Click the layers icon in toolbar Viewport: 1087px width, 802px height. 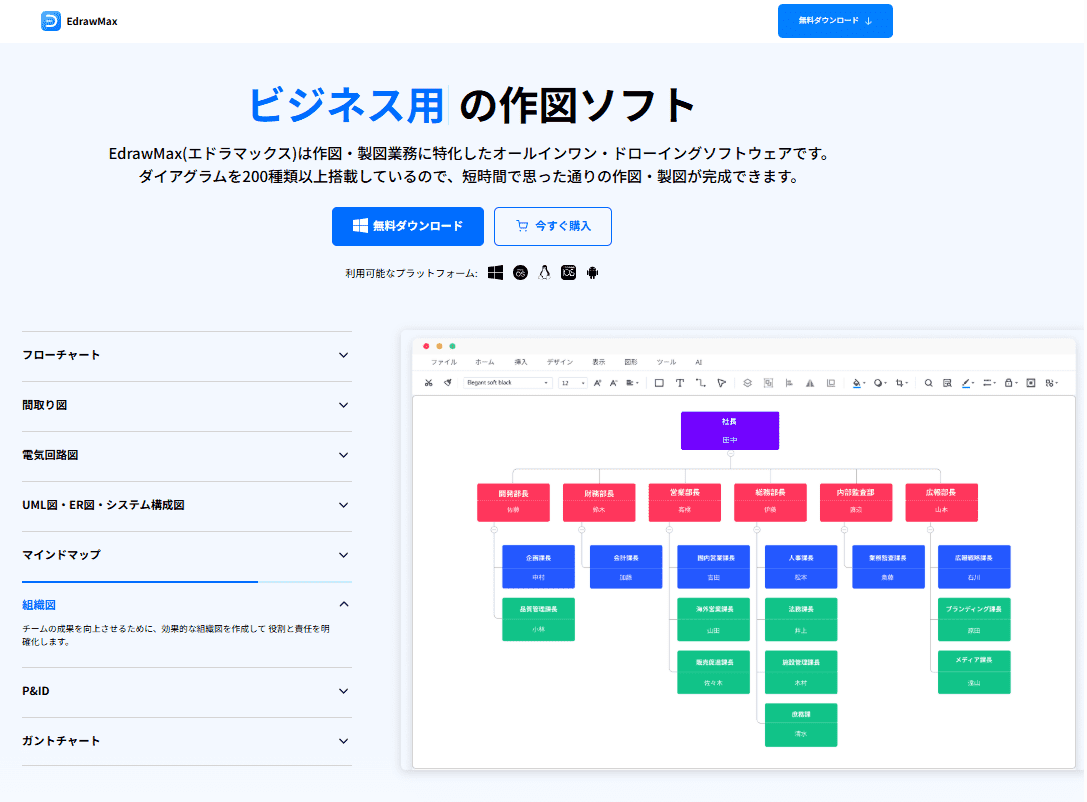(x=747, y=383)
